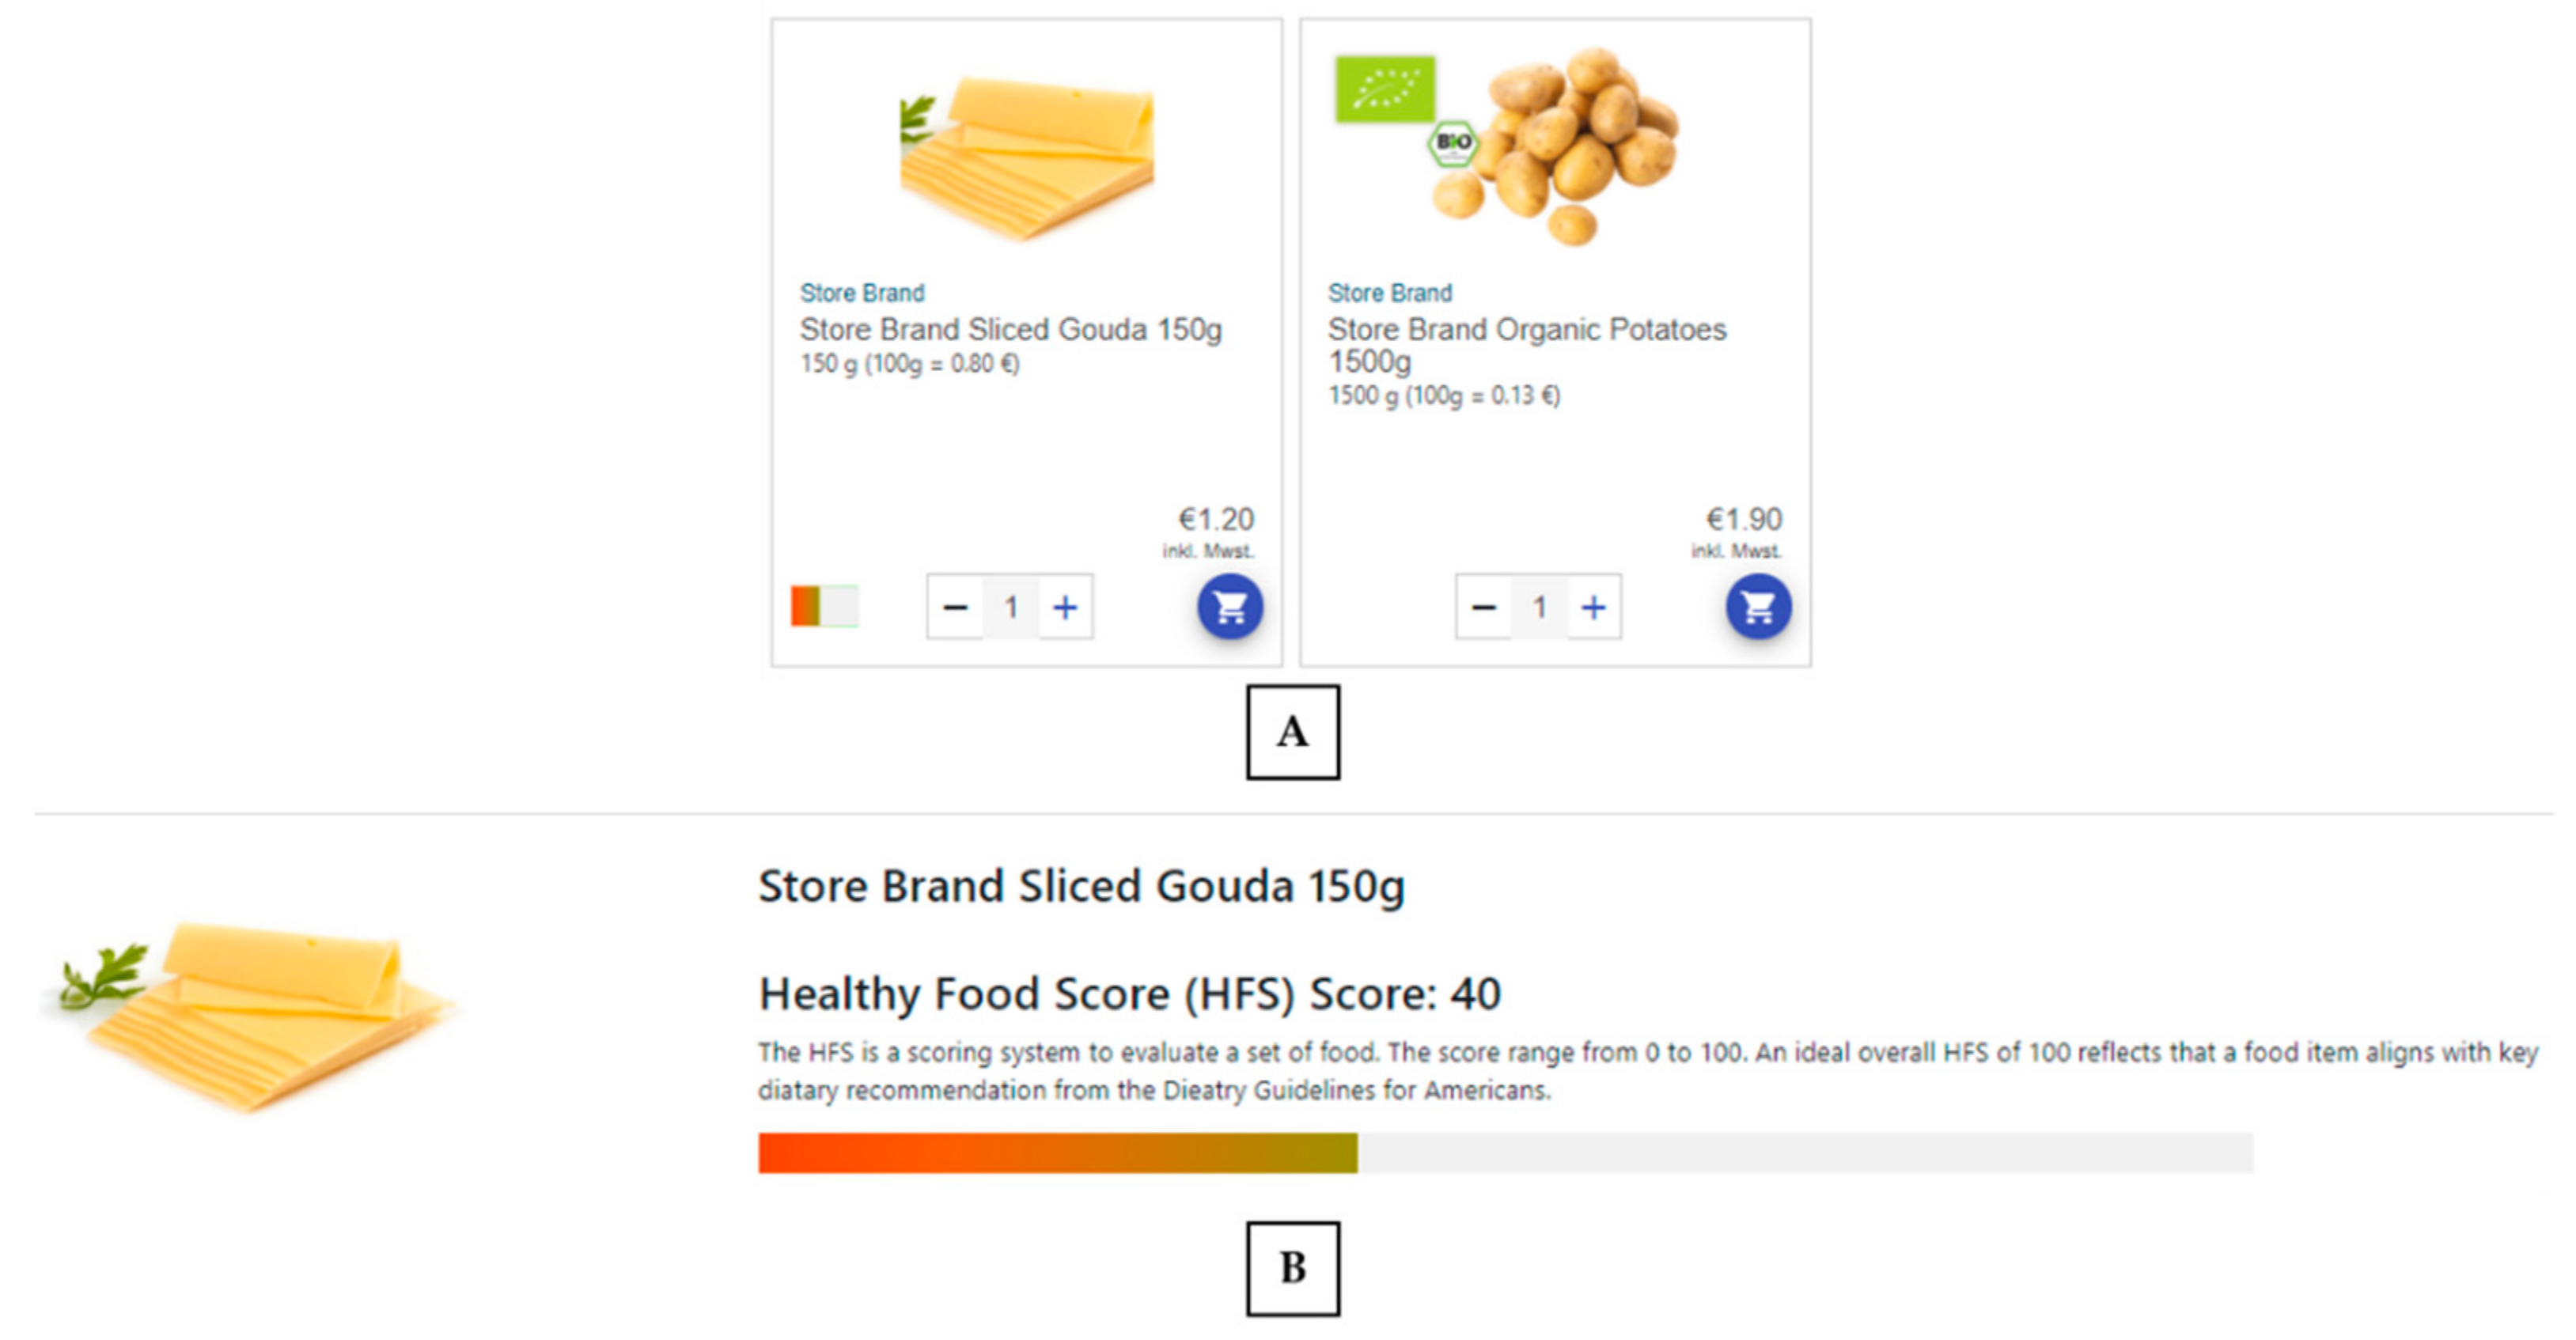Decrease Organic Potatoes quantity with minus
The image size is (2576, 1340).
(x=1484, y=607)
